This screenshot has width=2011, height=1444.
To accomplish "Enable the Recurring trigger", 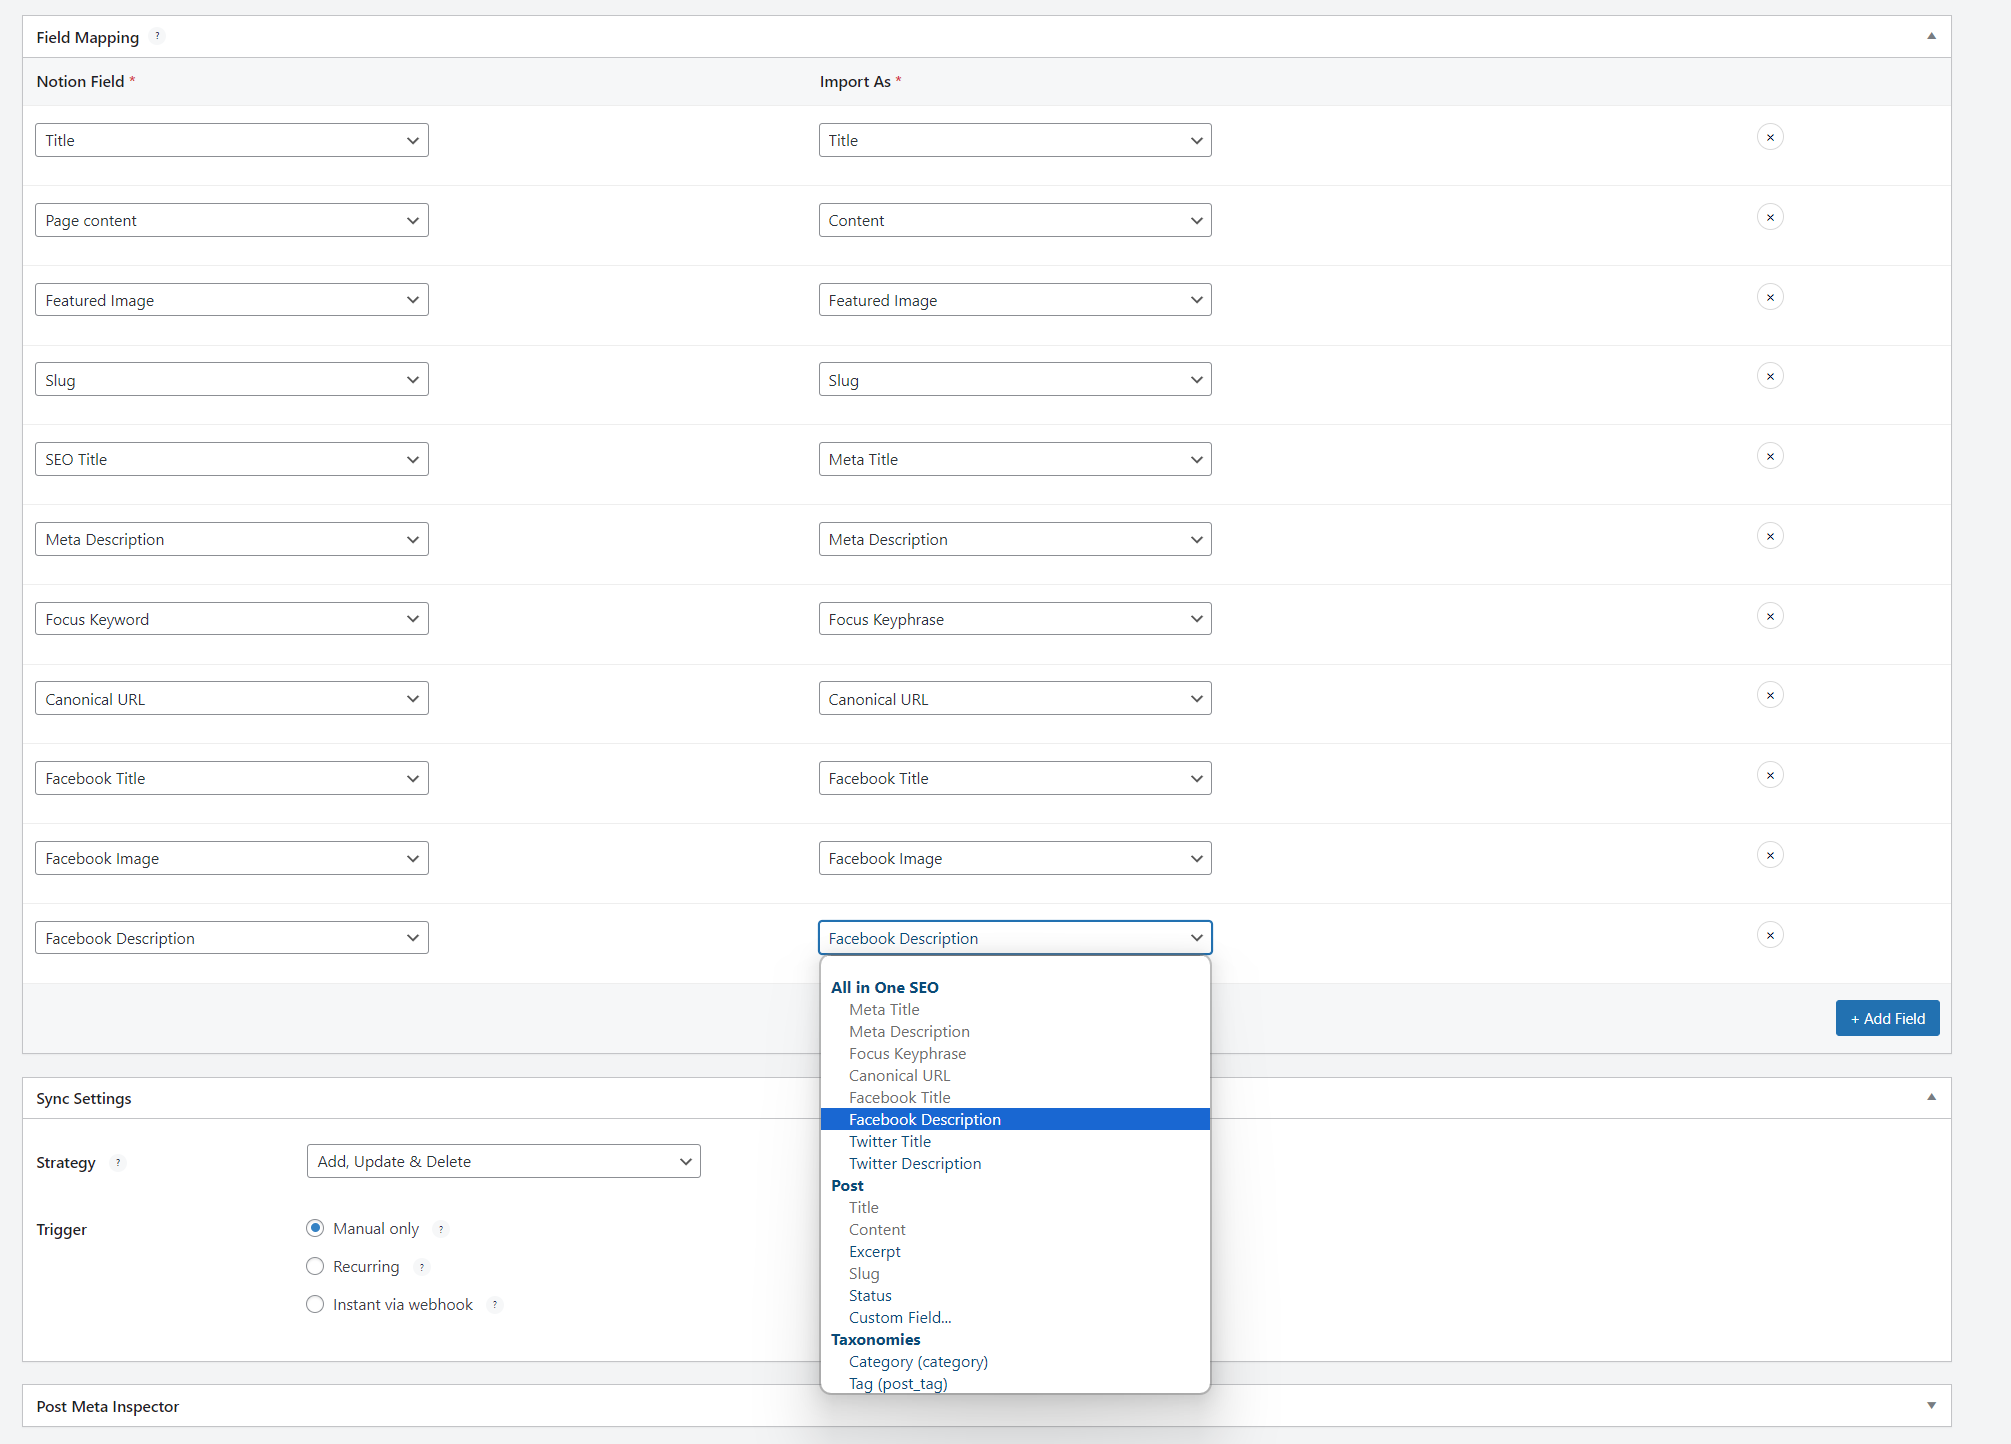I will (315, 1266).
